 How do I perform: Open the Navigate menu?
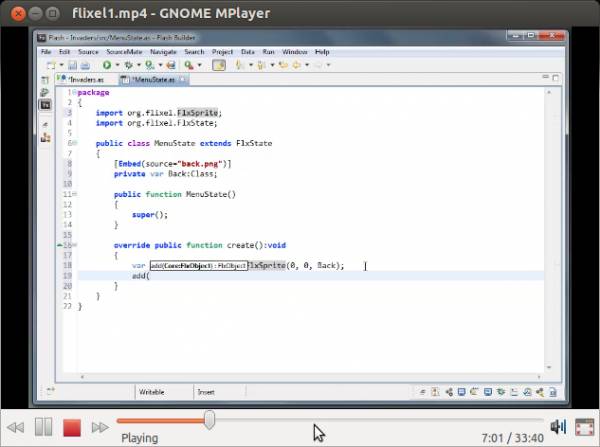[x=163, y=52]
